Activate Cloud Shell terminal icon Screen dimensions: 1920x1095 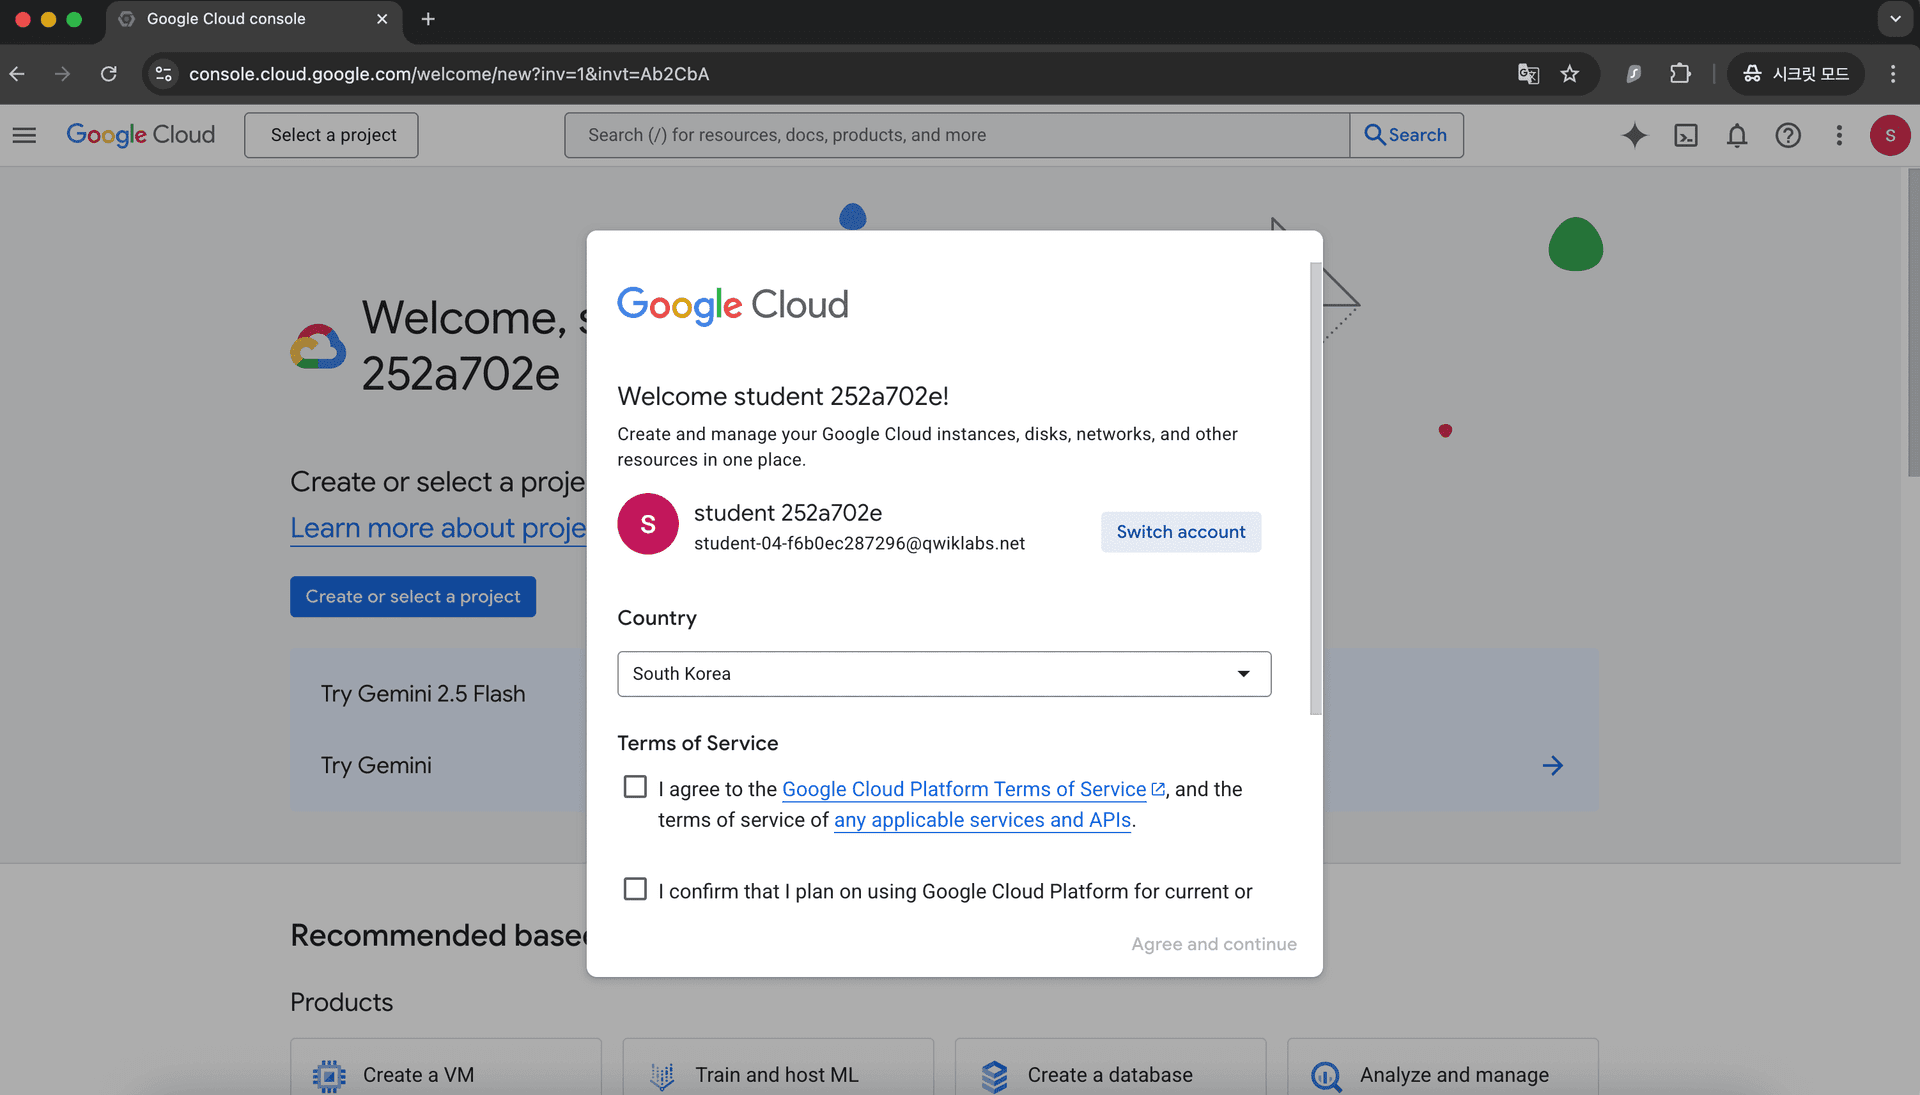coord(1686,135)
